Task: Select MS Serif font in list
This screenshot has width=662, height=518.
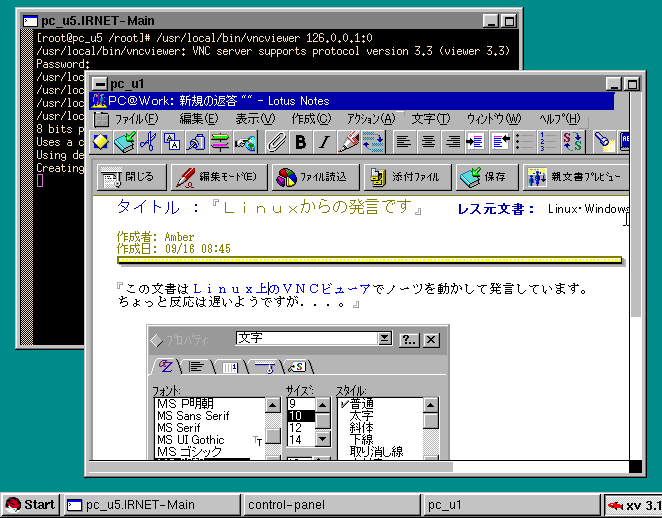Action: click(209, 428)
